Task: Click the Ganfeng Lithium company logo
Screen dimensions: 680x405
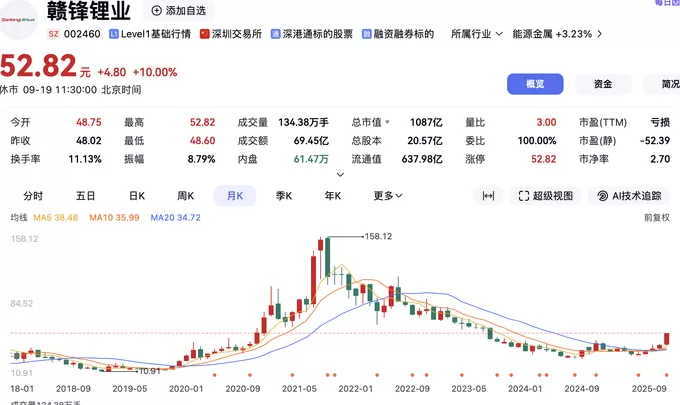Action: pyautogui.click(x=17, y=20)
